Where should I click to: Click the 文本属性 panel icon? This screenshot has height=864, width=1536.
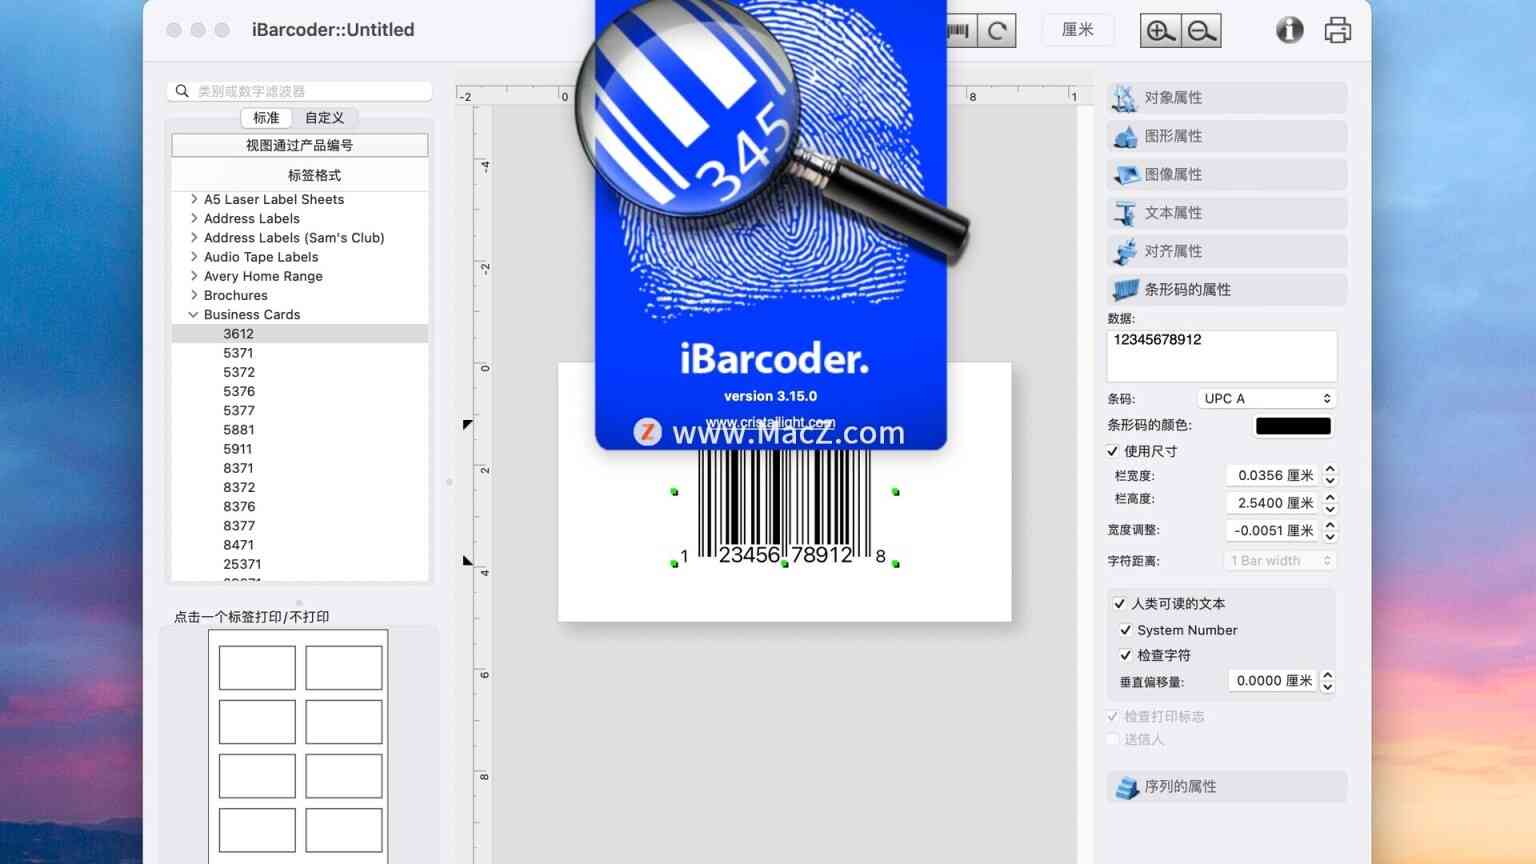pyautogui.click(x=1125, y=213)
